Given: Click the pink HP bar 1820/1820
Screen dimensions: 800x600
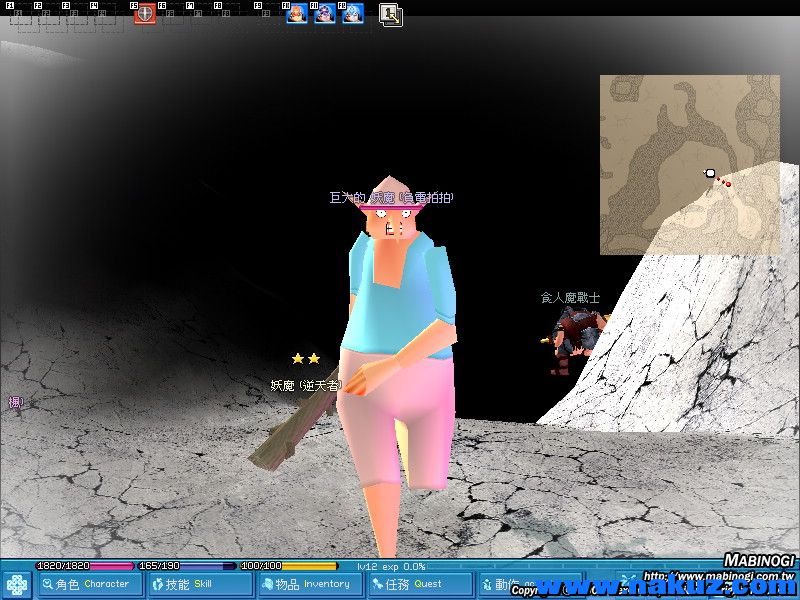Looking at the screenshot, I should tap(85, 566).
